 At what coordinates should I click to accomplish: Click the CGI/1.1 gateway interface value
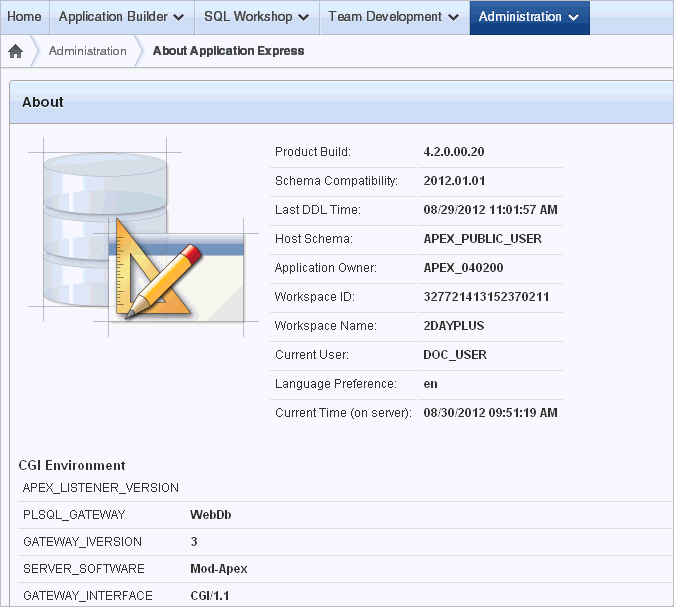tap(210, 596)
